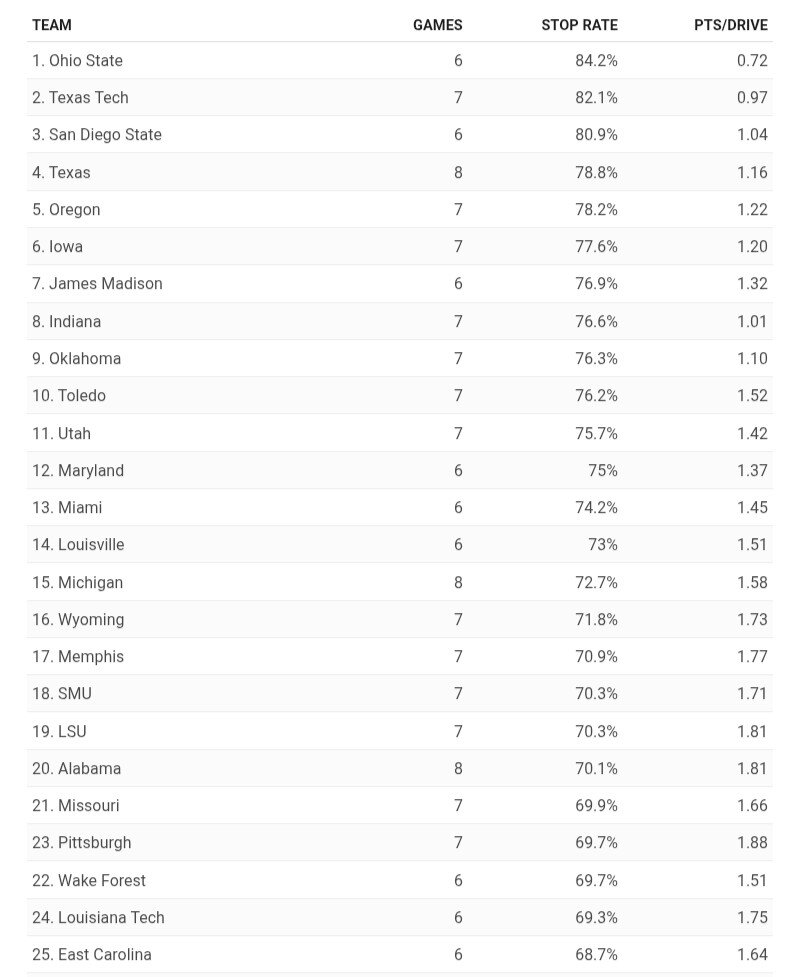
Task: Select the Indiana row
Action: (x=400, y=322)
